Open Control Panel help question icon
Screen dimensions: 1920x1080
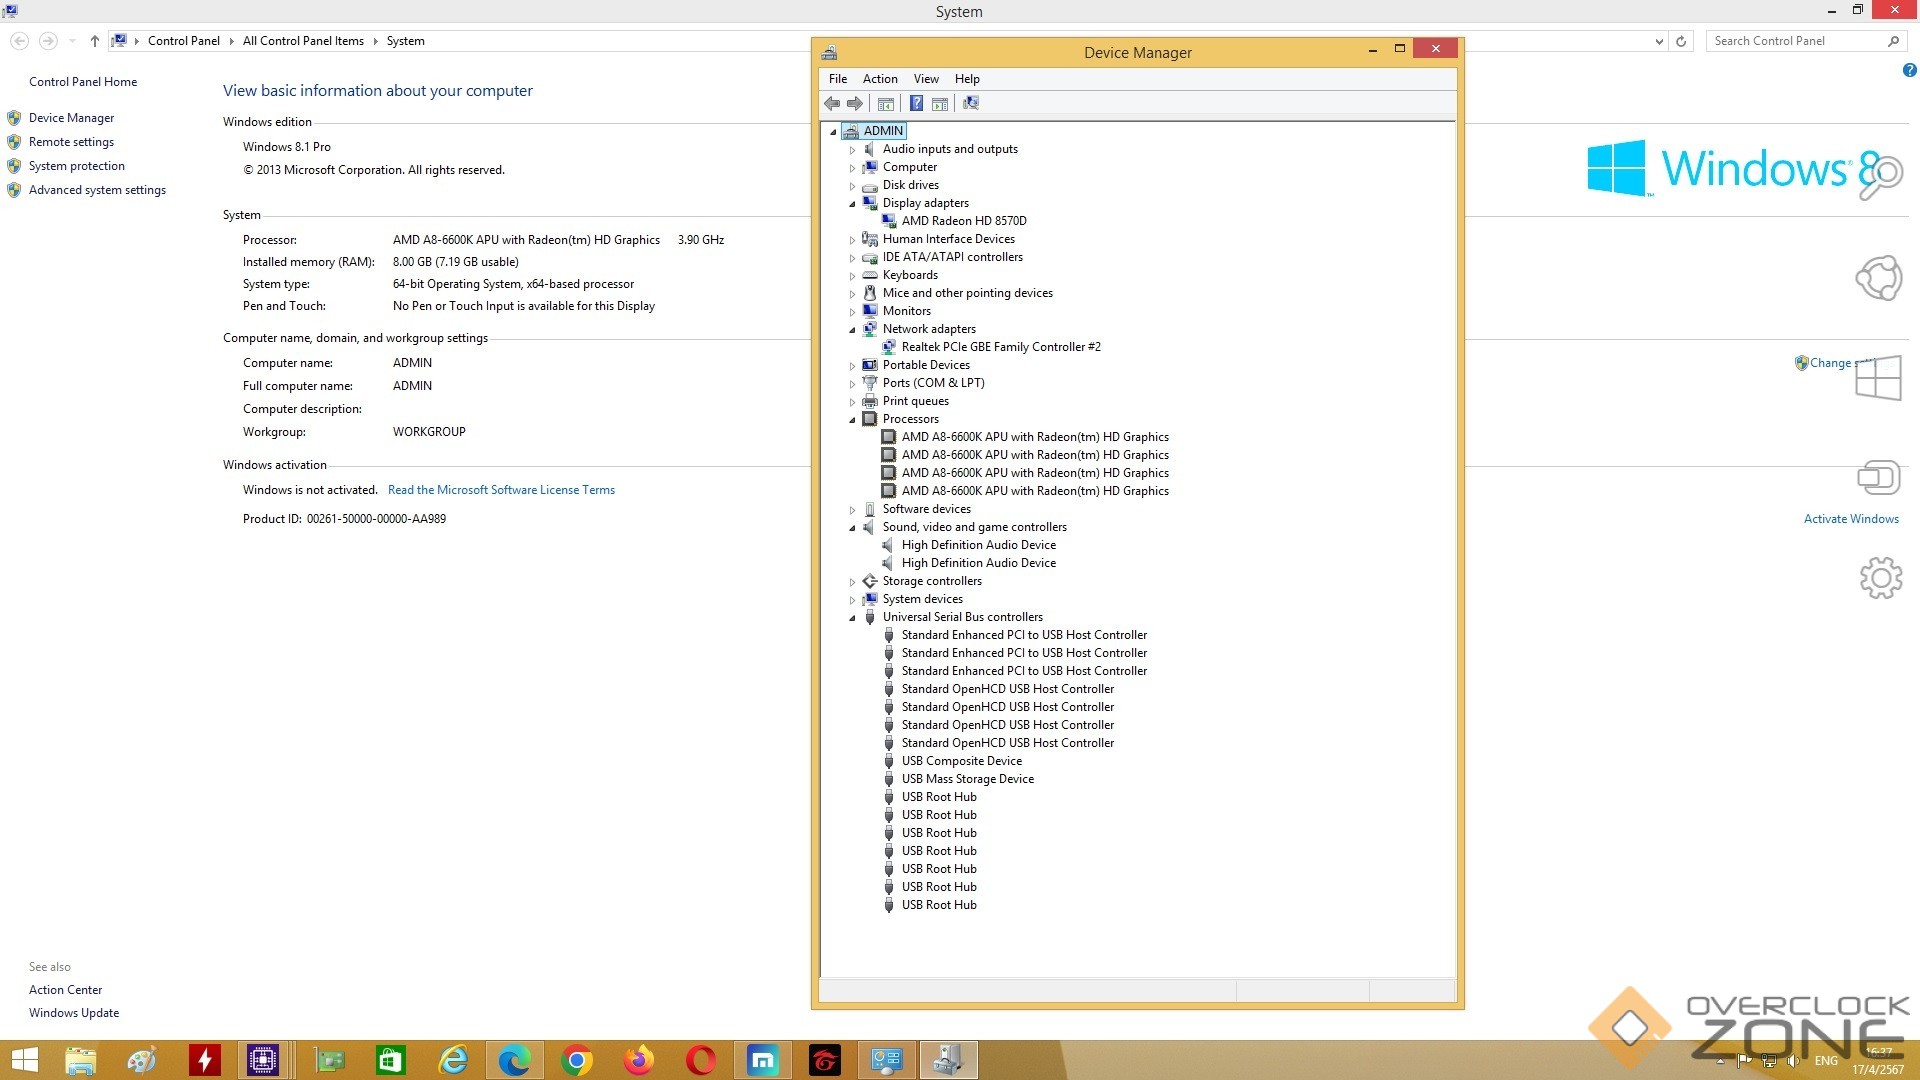pos(1909,70)
